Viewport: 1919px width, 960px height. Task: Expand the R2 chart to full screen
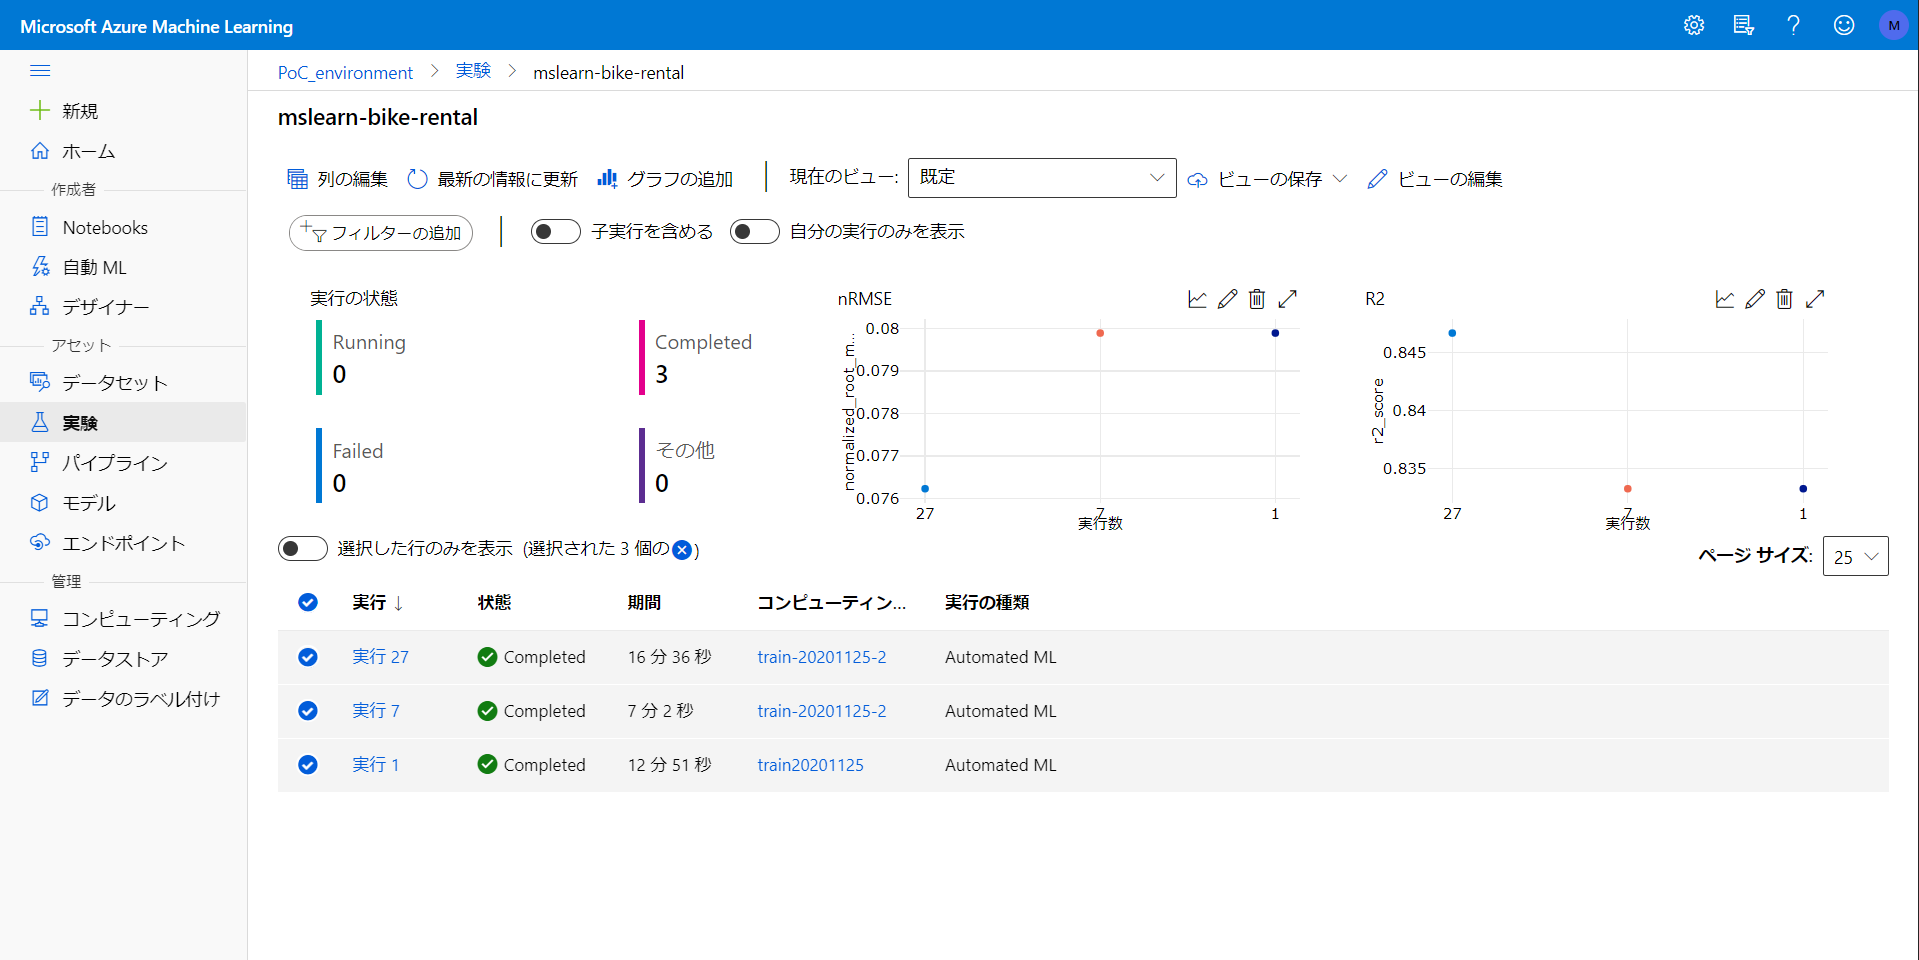click(1815, 298)
